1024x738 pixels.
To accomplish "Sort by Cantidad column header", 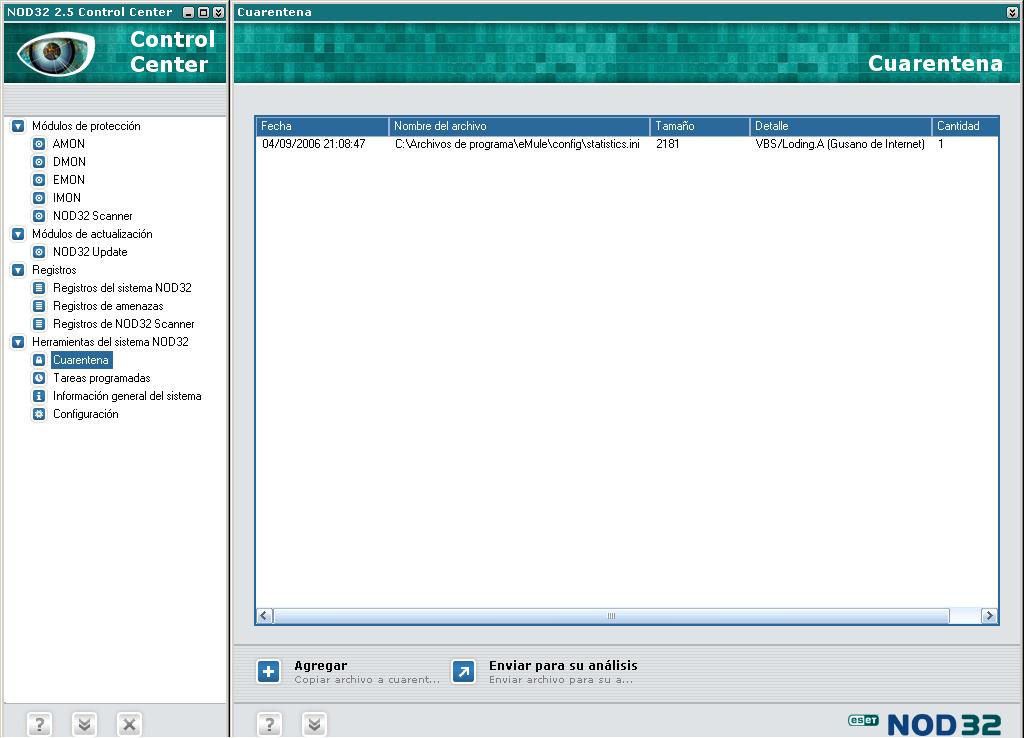I will (965, 126).
